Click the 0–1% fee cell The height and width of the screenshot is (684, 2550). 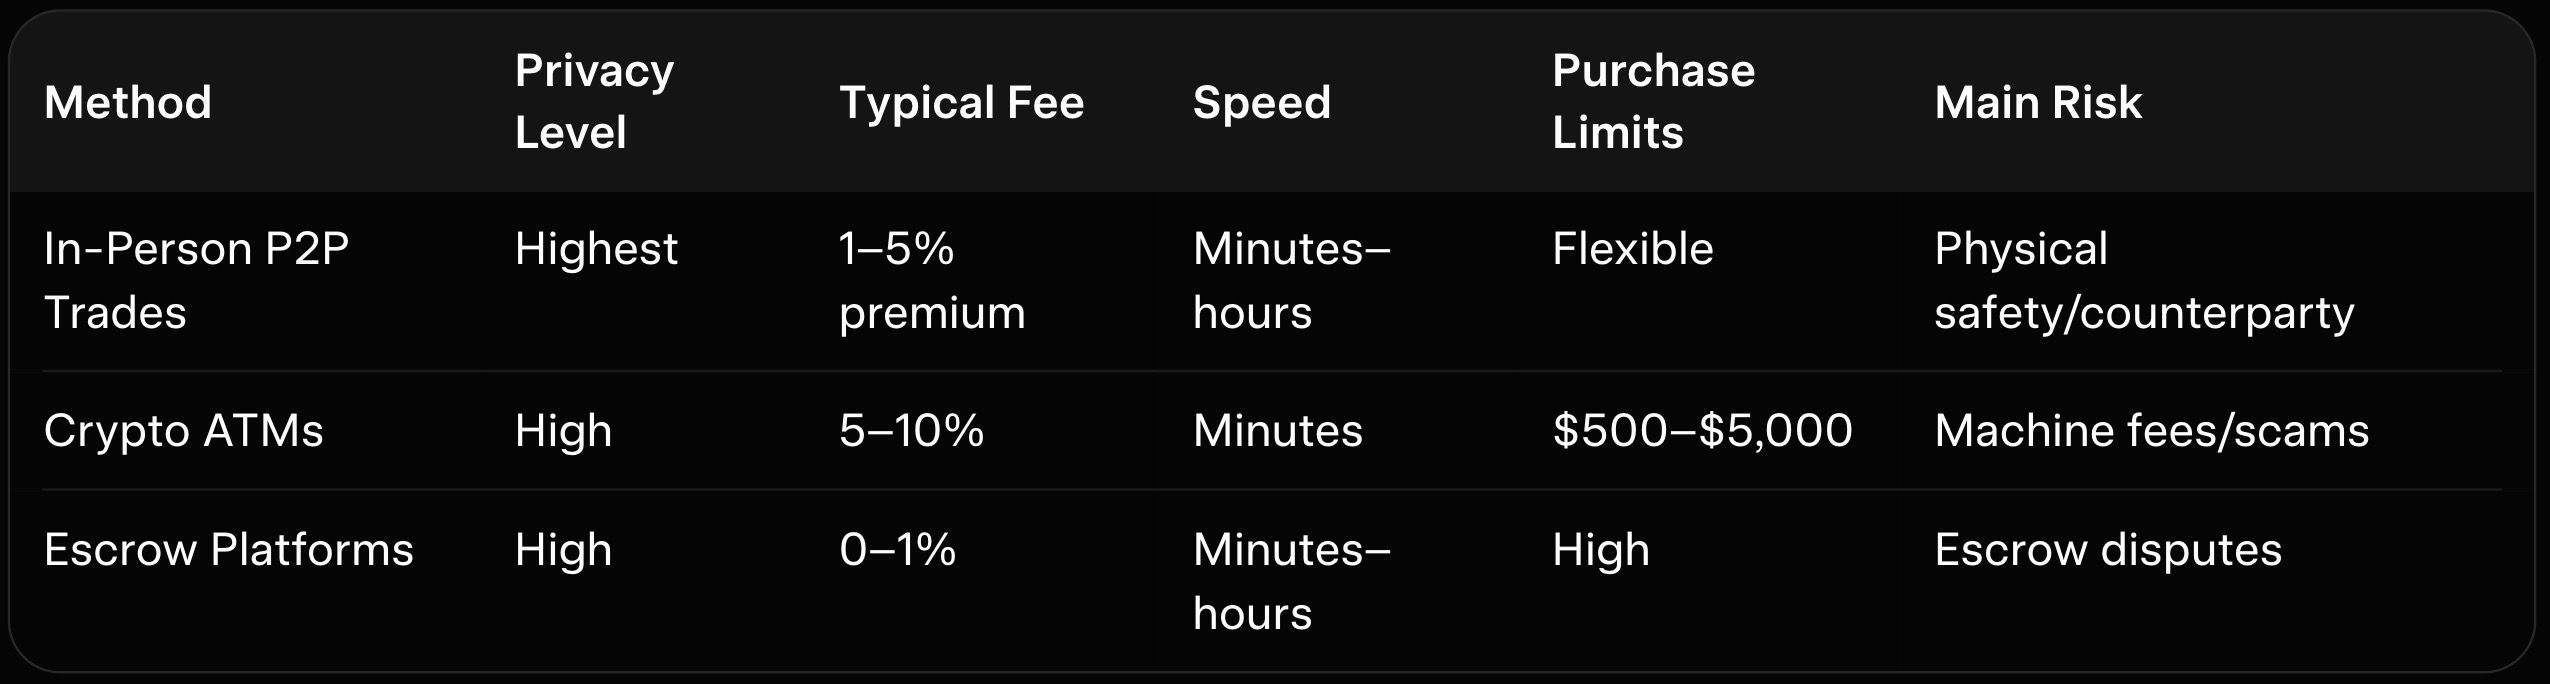[x=897, y=550]
